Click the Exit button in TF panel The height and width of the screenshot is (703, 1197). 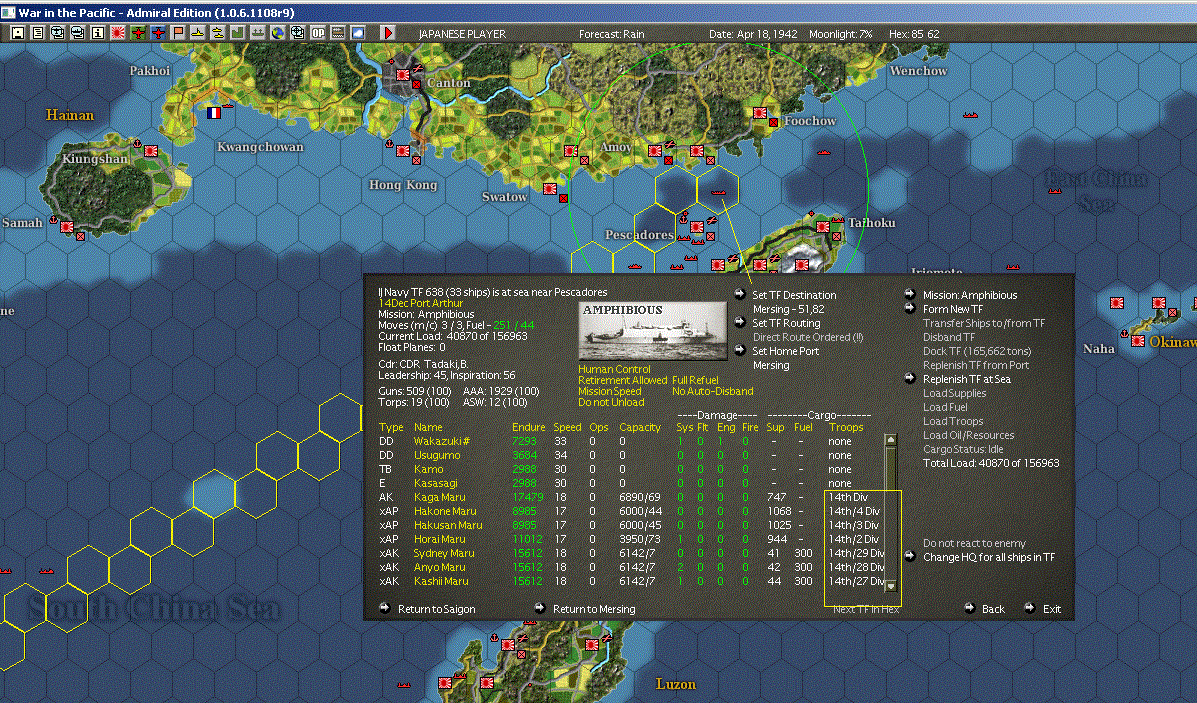[x=1052, y=609]
